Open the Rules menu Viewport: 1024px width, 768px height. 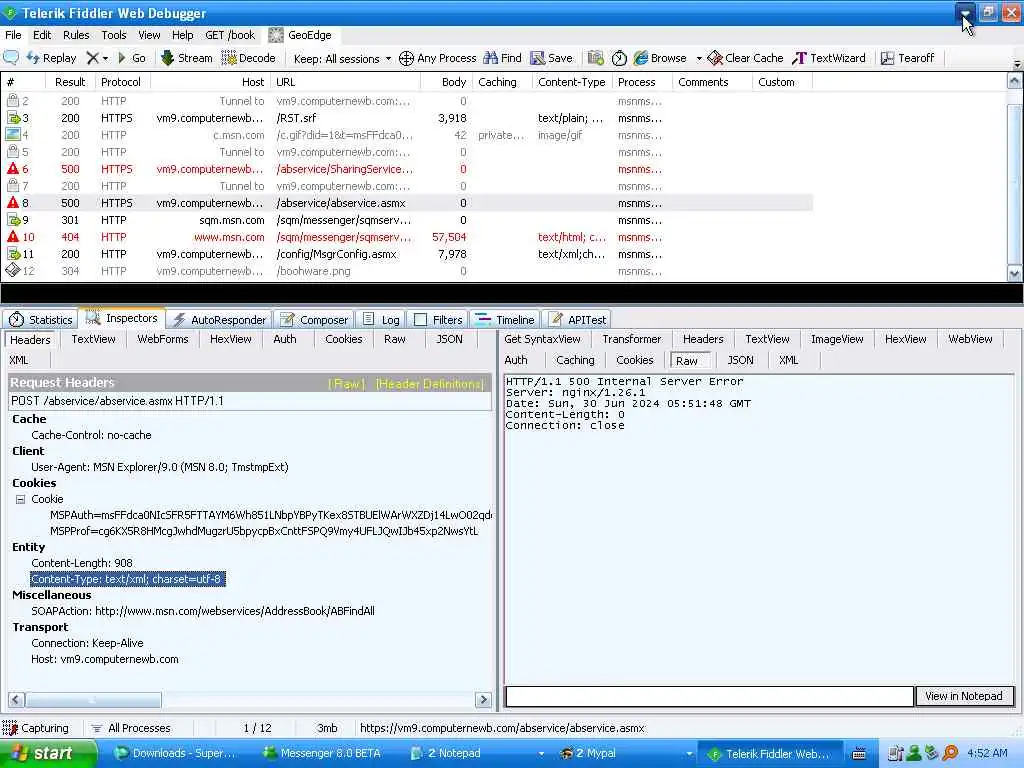pos(76,35)
